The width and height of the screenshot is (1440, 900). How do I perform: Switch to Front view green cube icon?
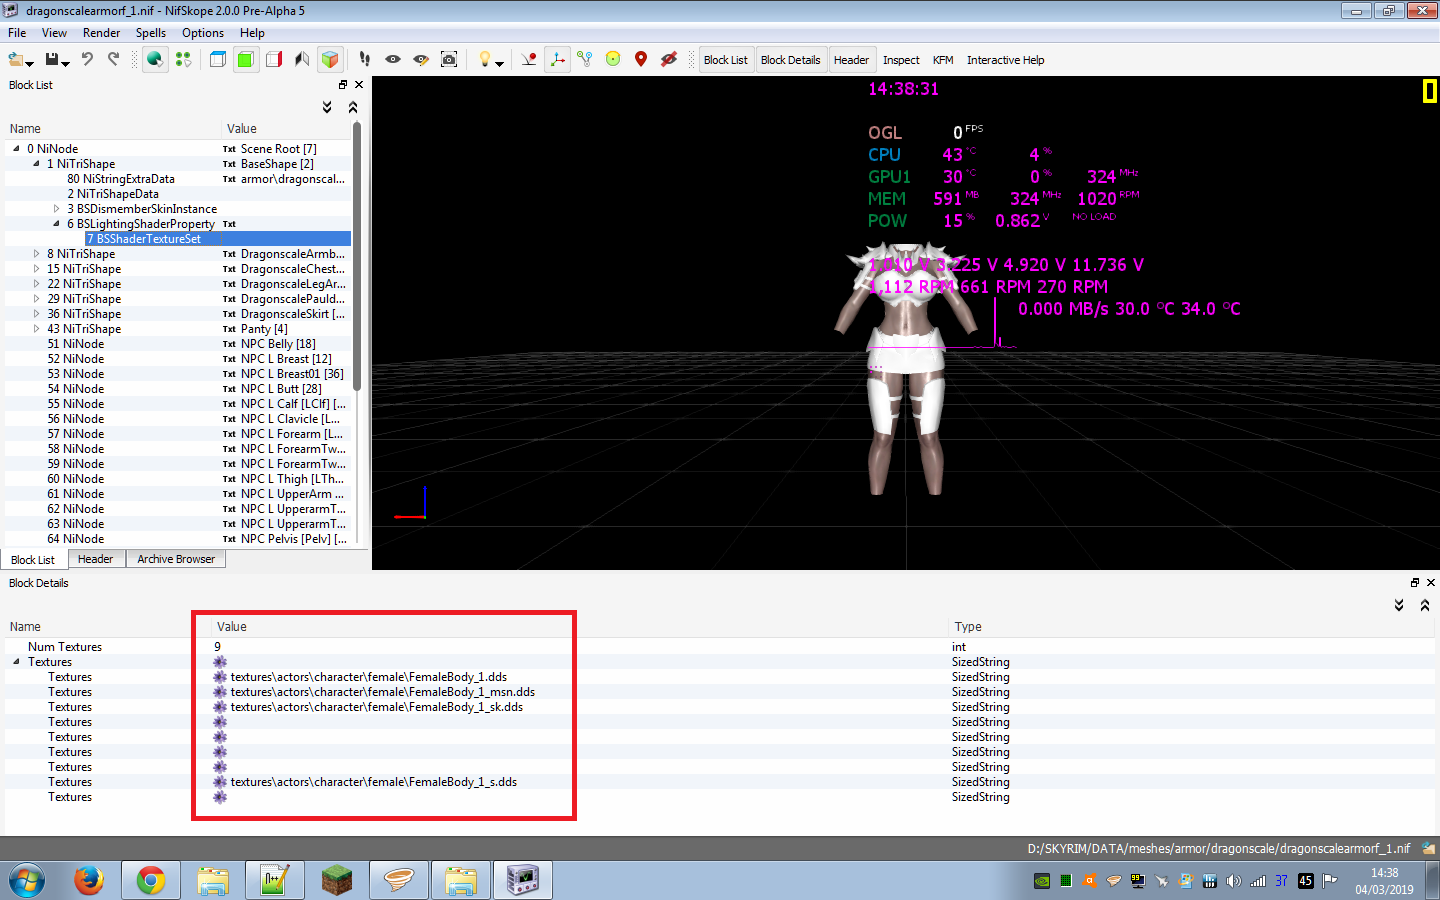click(x=245, y=60)
